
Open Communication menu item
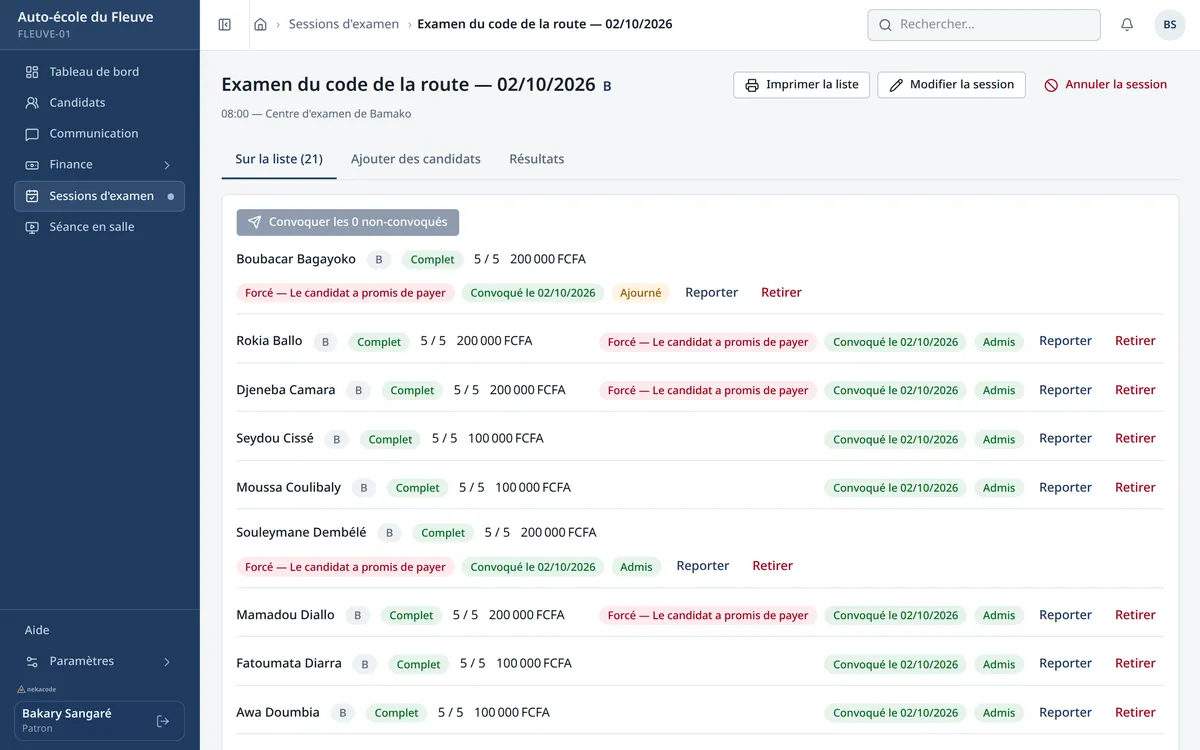click(100, 134)
